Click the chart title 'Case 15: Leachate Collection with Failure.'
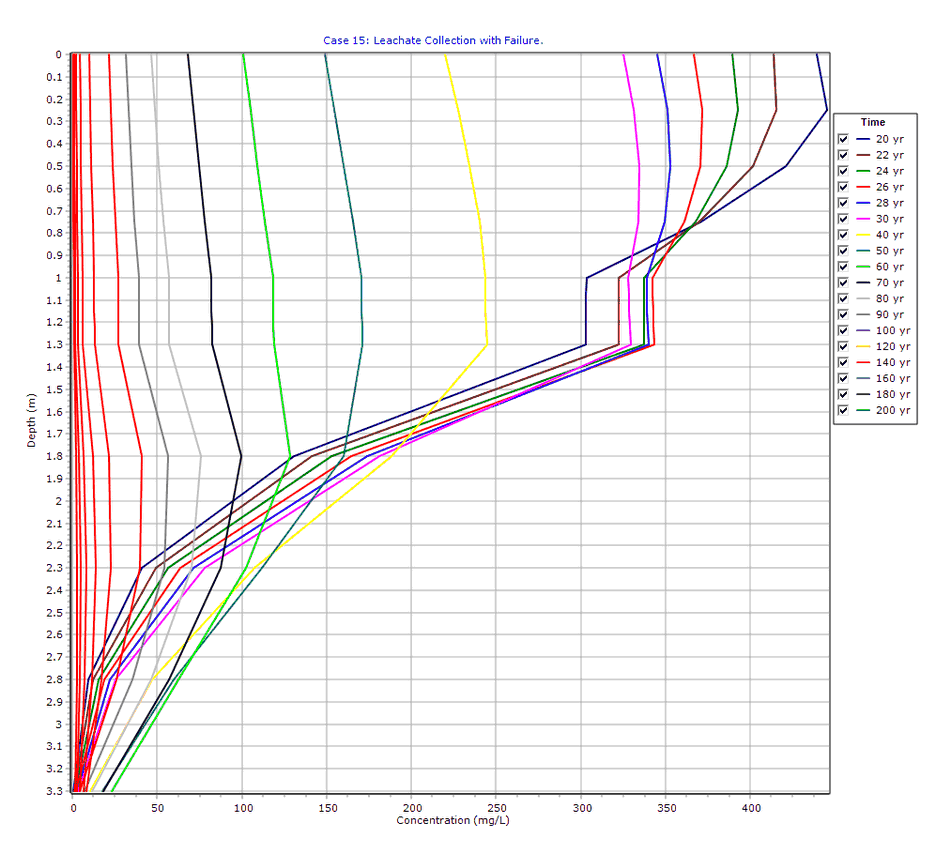This screenshot has height=854, width=936. pyautogui.click(x=433, y=41)
